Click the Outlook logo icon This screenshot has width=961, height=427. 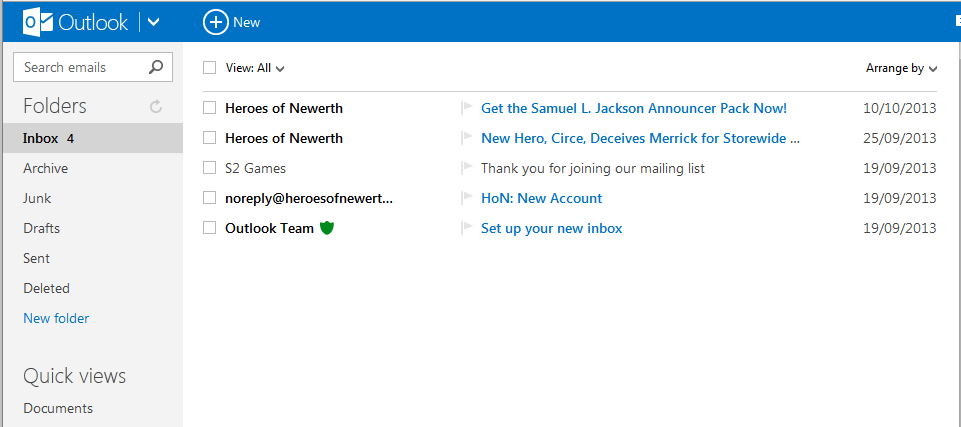(x=38, y=23)
